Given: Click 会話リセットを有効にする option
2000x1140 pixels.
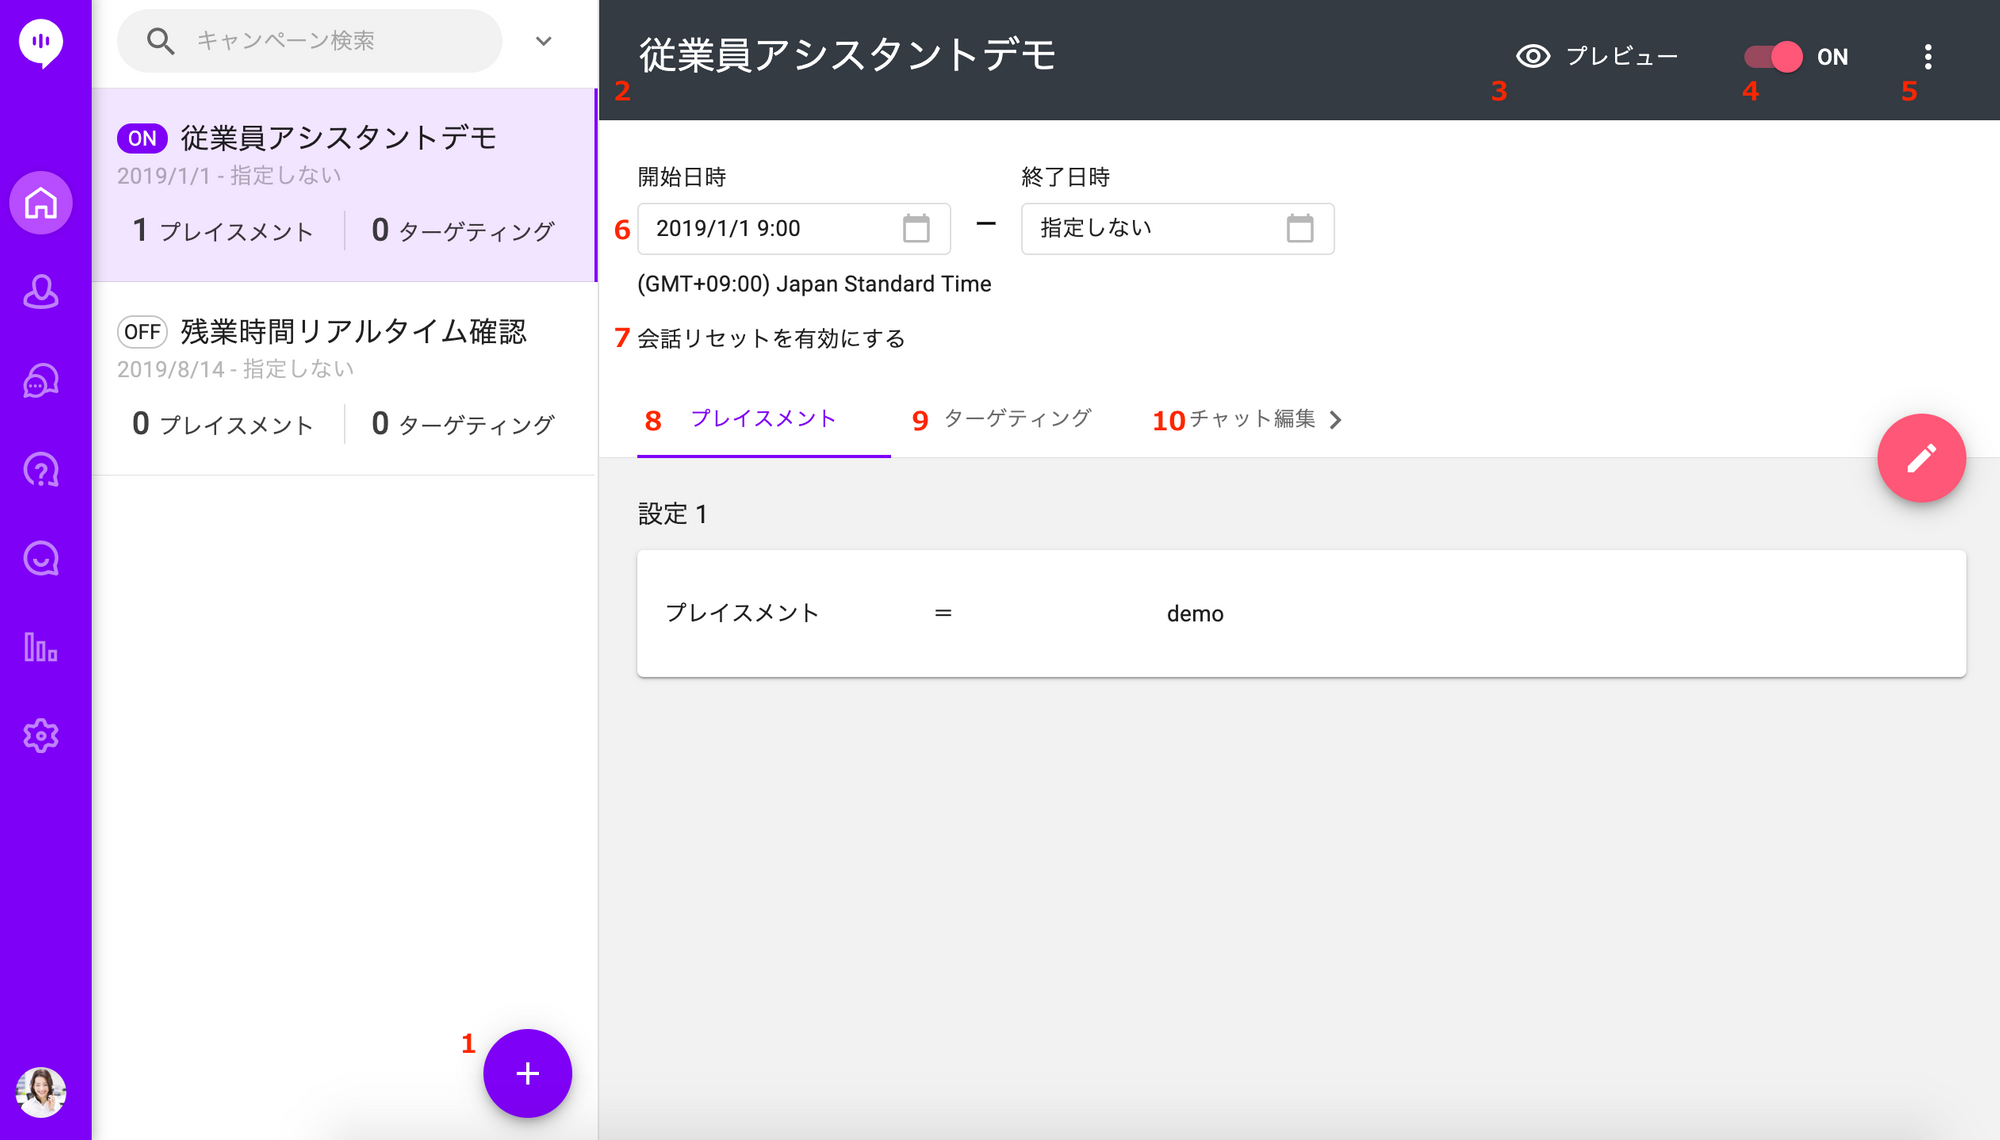Looking at the screenshot, I should pos(771,339).
